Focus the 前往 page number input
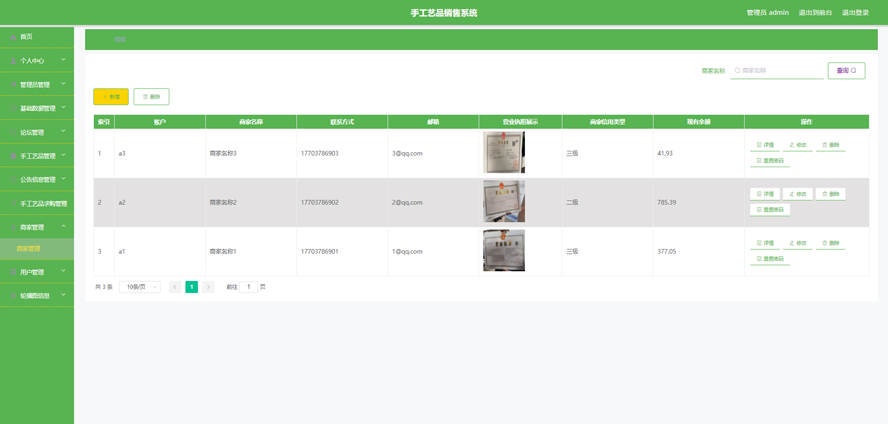This screenshot has height=424, width=888. pyautogui.click(x=249, y=287)
